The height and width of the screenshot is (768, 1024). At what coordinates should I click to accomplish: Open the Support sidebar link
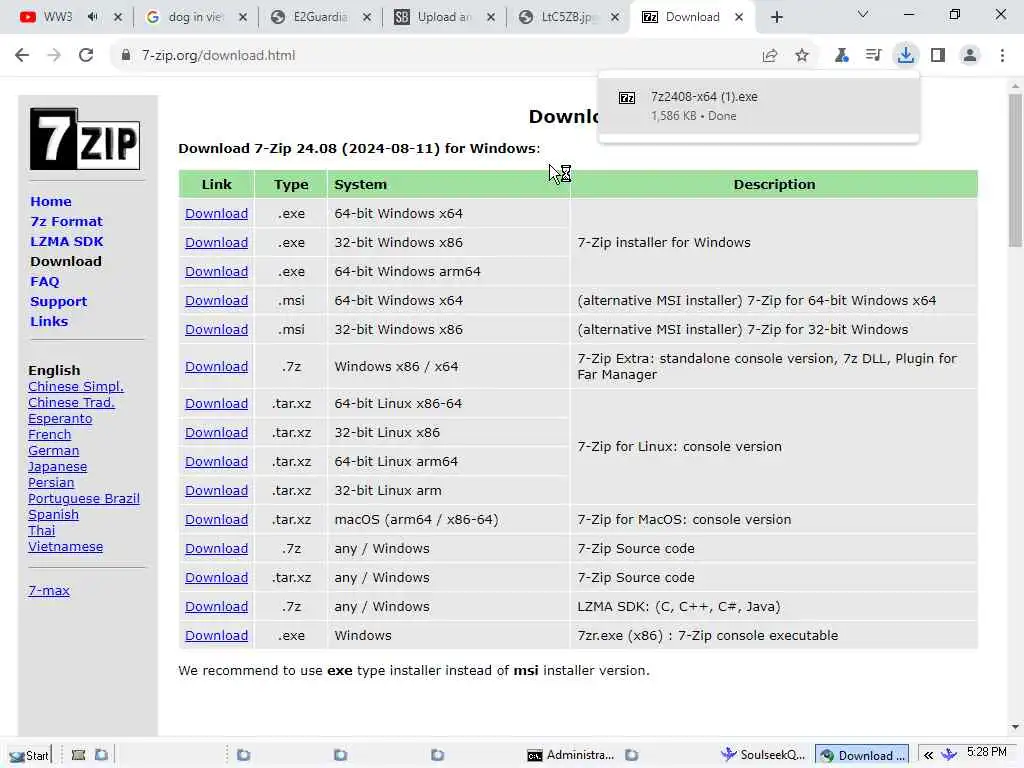coord(58,302)
